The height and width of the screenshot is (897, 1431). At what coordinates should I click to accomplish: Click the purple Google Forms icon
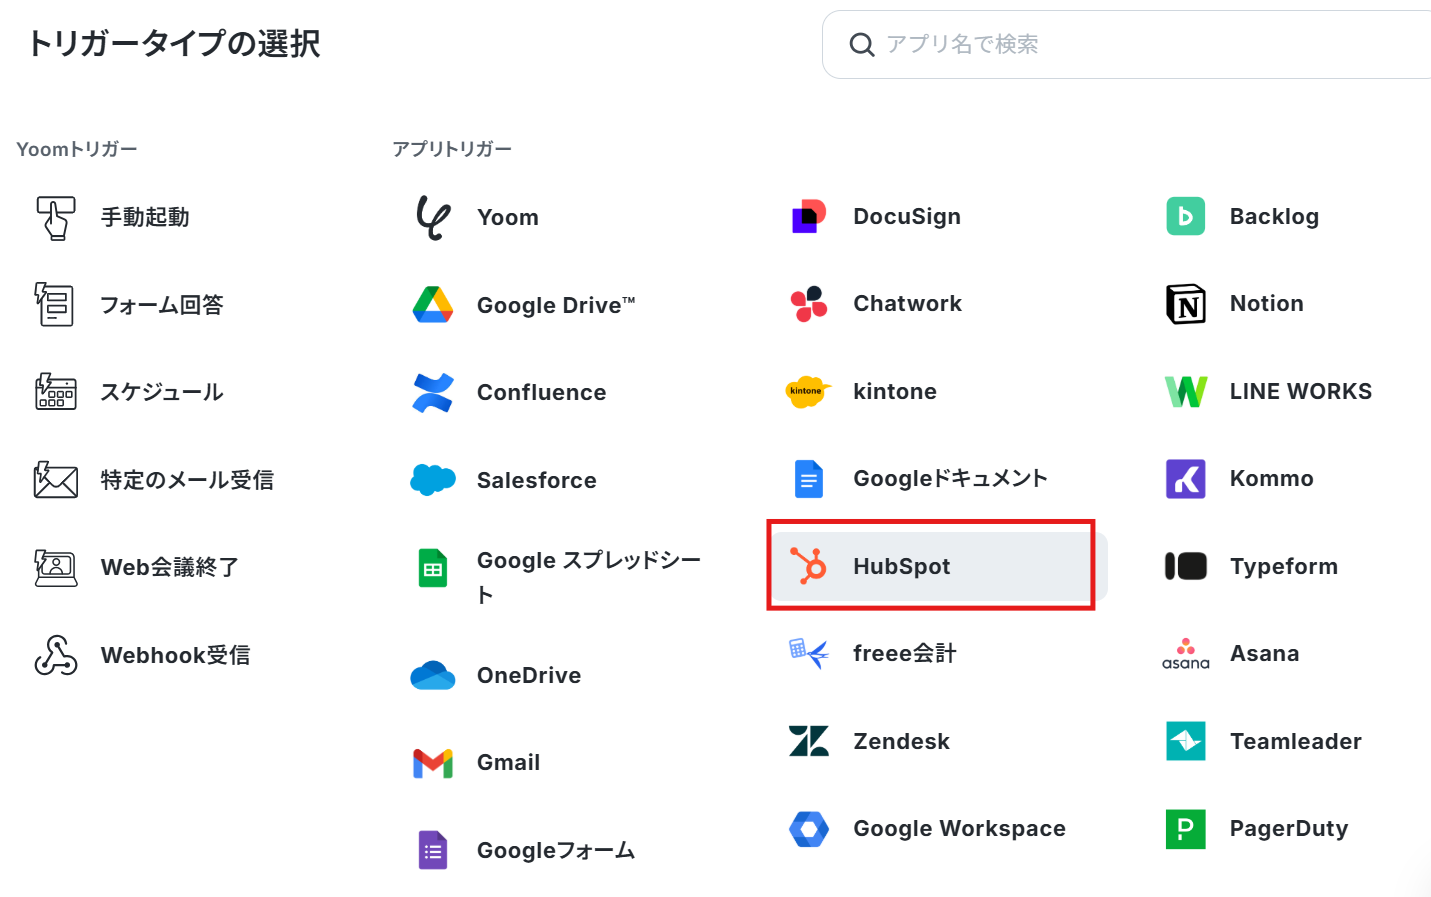click(x=433, y=850)
